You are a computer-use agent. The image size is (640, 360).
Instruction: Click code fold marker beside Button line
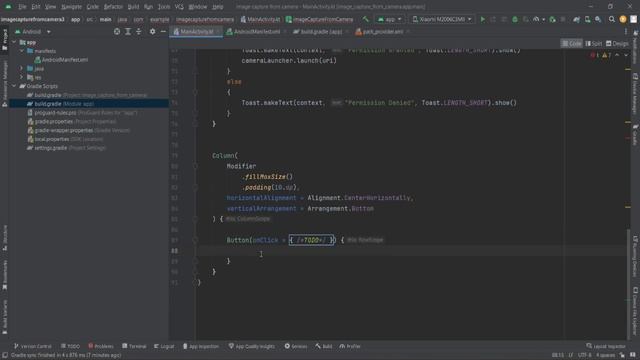tap(195, 240)
